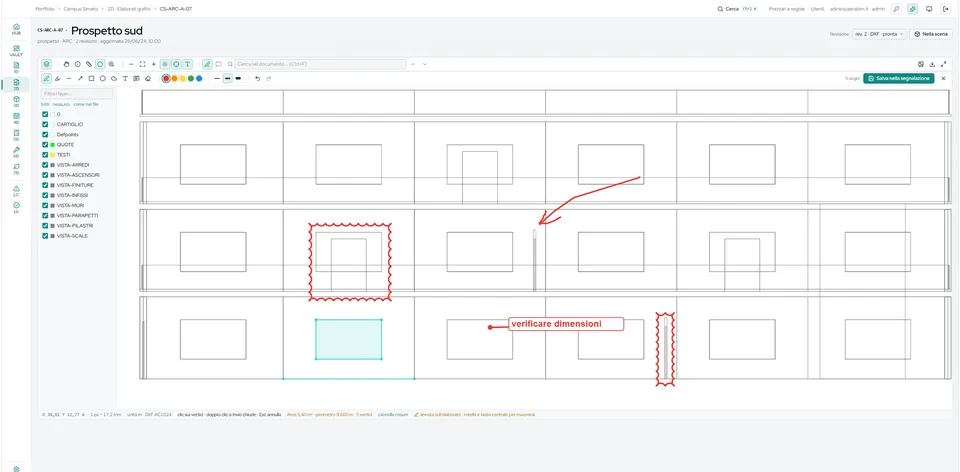Hide the CARTIGLIO layer
This screenshot has height=472, width=960.
[x=45, y=124]
